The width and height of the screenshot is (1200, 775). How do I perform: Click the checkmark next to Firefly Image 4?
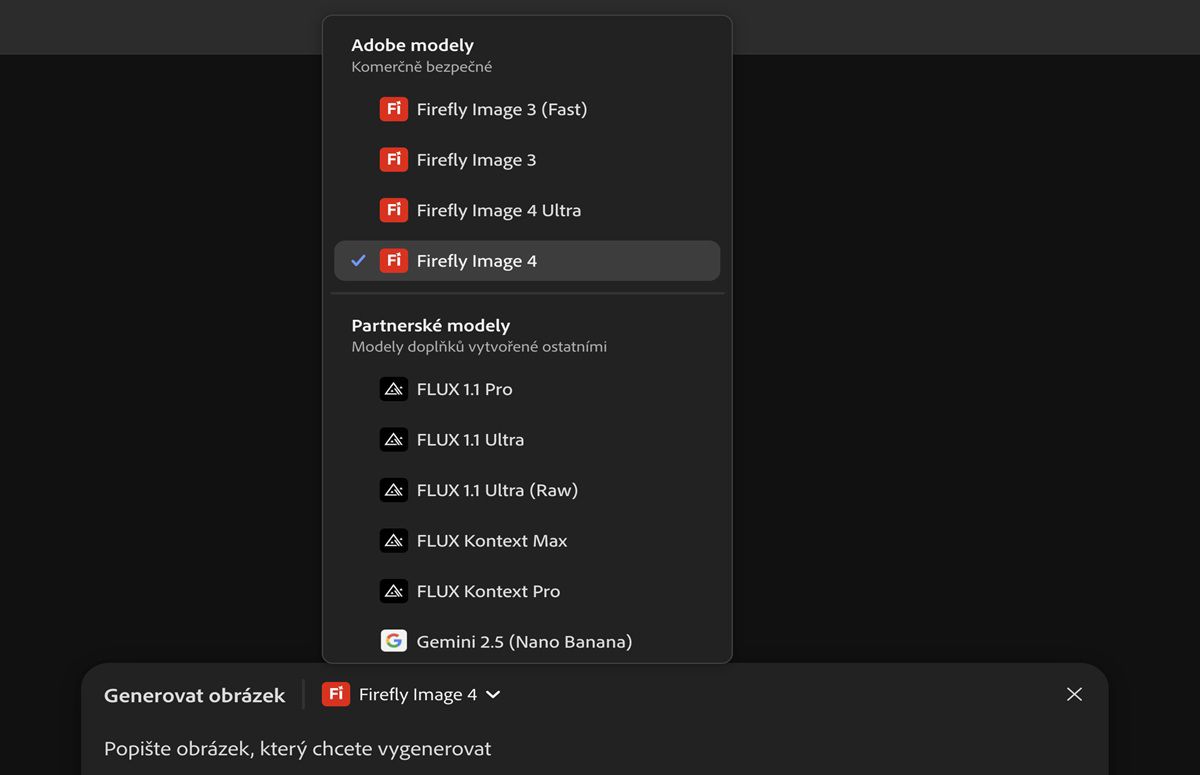point(359,261)
